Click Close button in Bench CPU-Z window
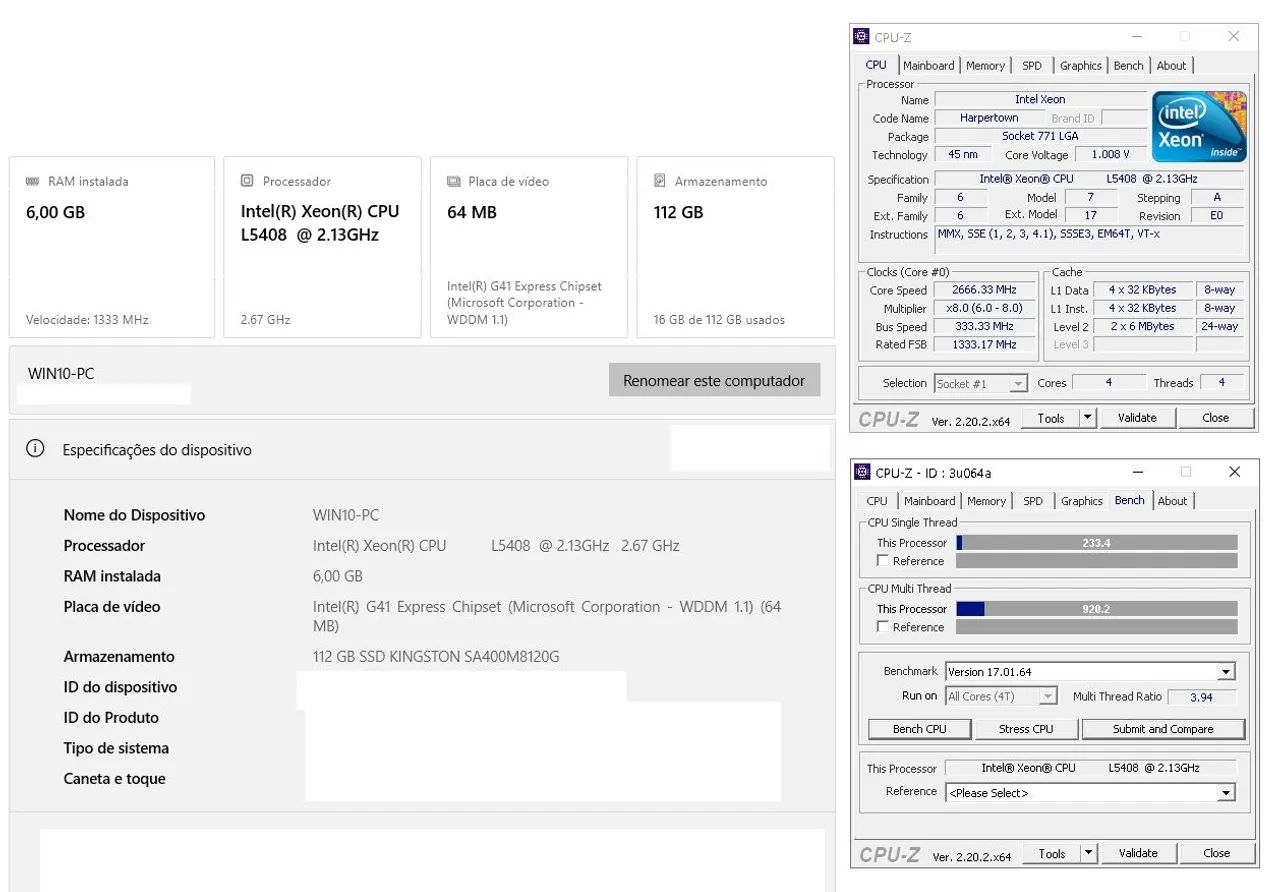 [x=1217, y=853]
